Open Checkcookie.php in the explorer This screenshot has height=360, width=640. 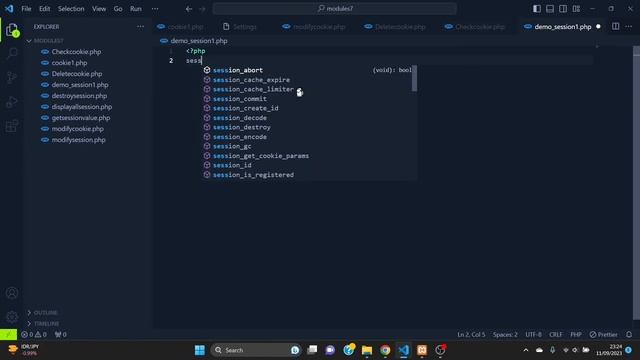(76, 52)
